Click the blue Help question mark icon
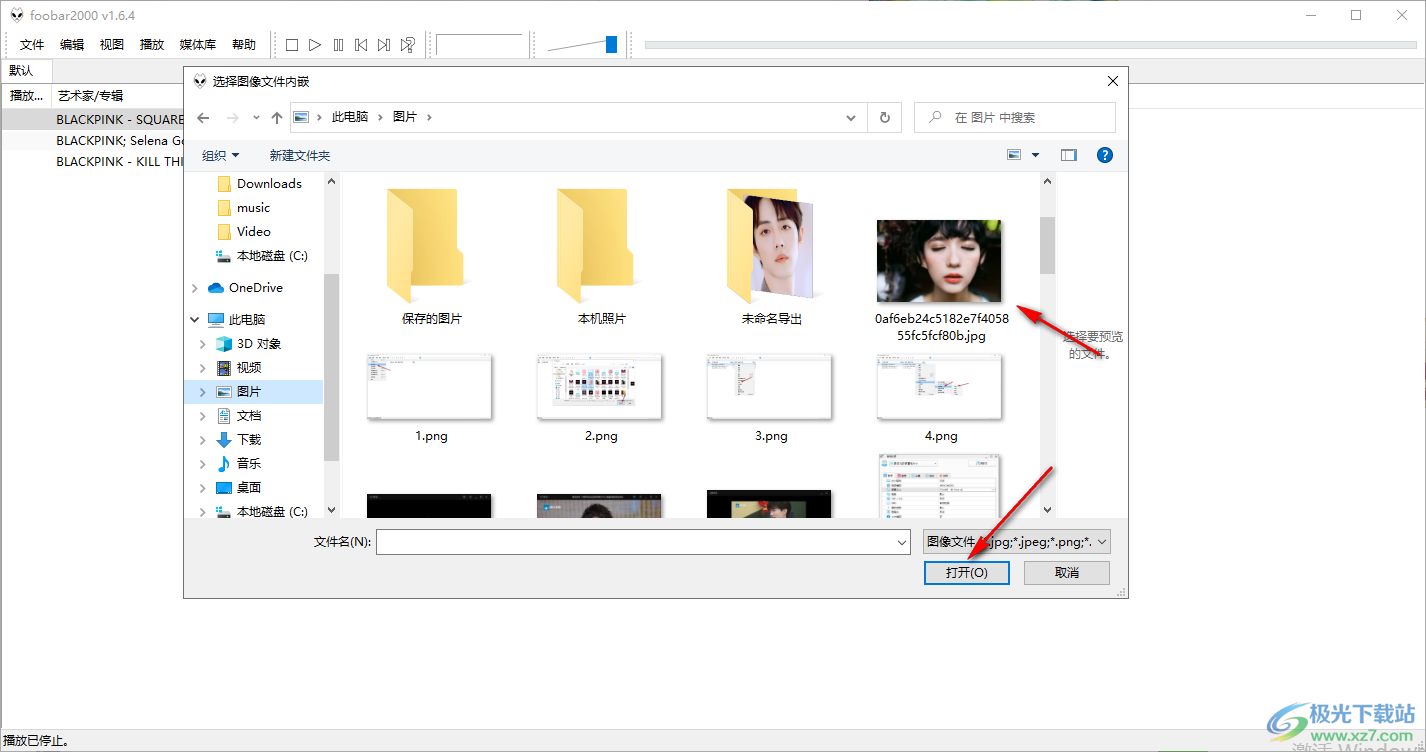Viewport: 1426px width, 752px height. pyautogui.click(x=1105, y=155)
